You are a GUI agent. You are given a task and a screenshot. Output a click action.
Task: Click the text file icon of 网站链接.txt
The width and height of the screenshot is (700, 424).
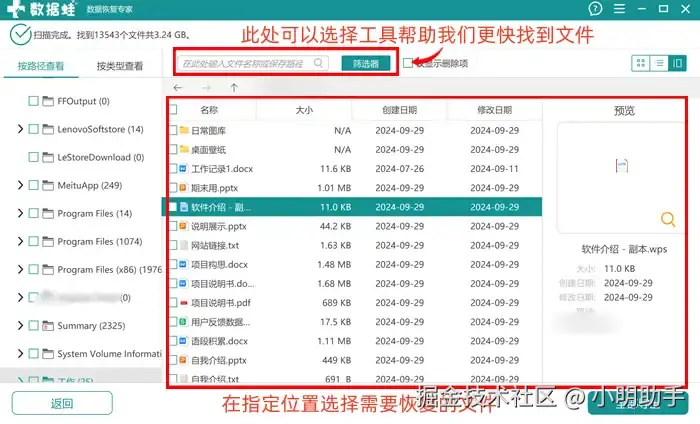183,245
